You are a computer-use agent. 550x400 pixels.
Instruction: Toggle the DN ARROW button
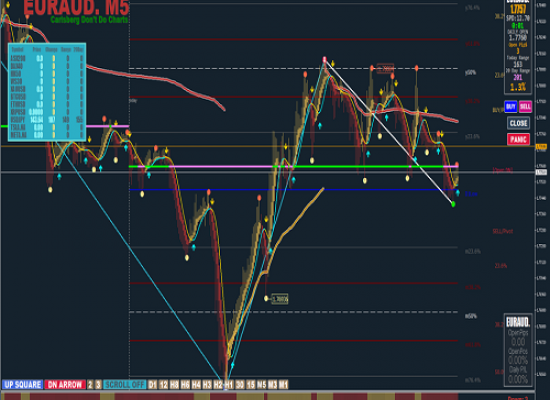tap(65, 385)
